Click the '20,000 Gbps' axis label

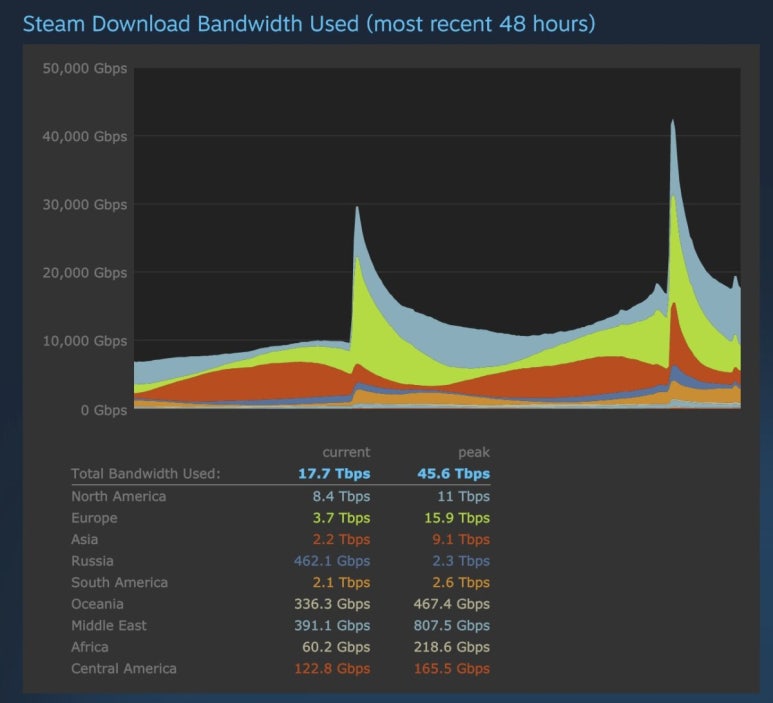click(85, 272)
